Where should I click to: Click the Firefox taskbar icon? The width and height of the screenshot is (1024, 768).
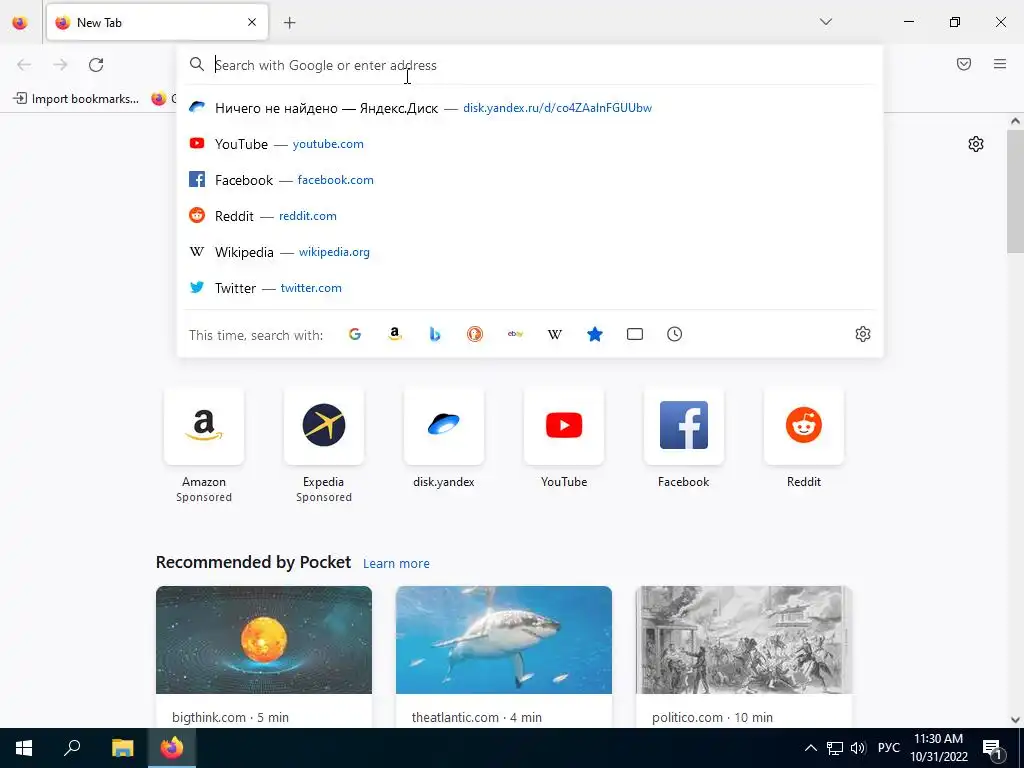point(172,748)
